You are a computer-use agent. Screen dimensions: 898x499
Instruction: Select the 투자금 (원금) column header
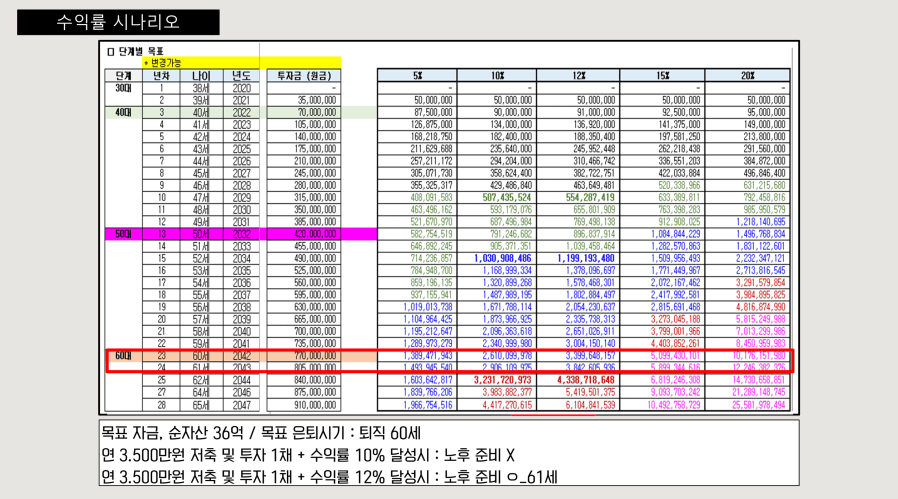coord(301,76)
